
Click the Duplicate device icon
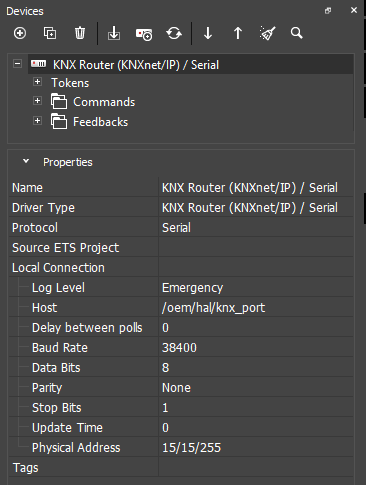click(50, 33)
